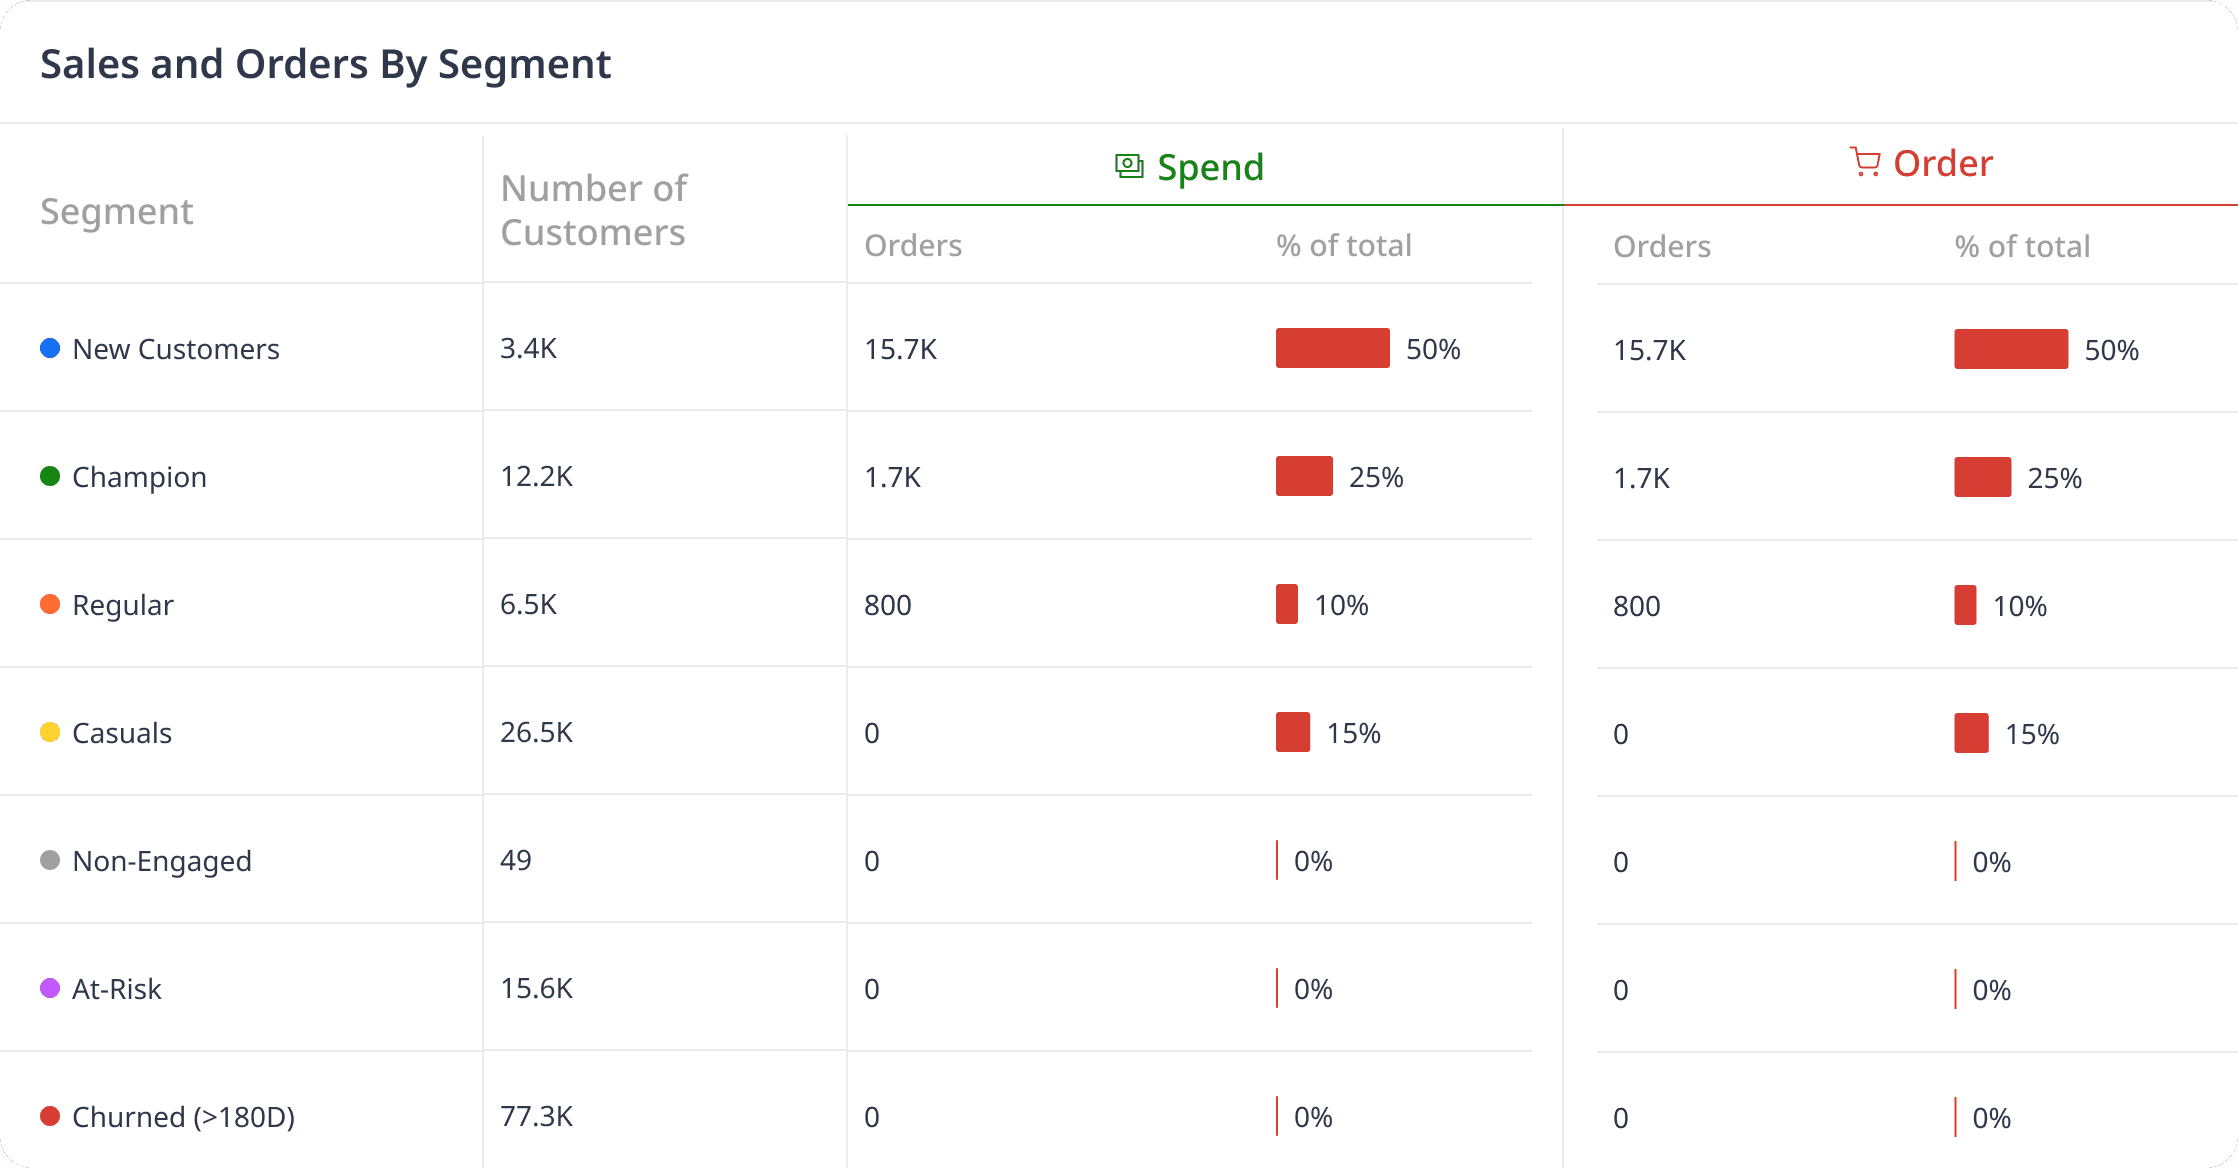Click the gray dot beside Non-Engaged
Screen dimensions: 2238x1168
point(50,860)
